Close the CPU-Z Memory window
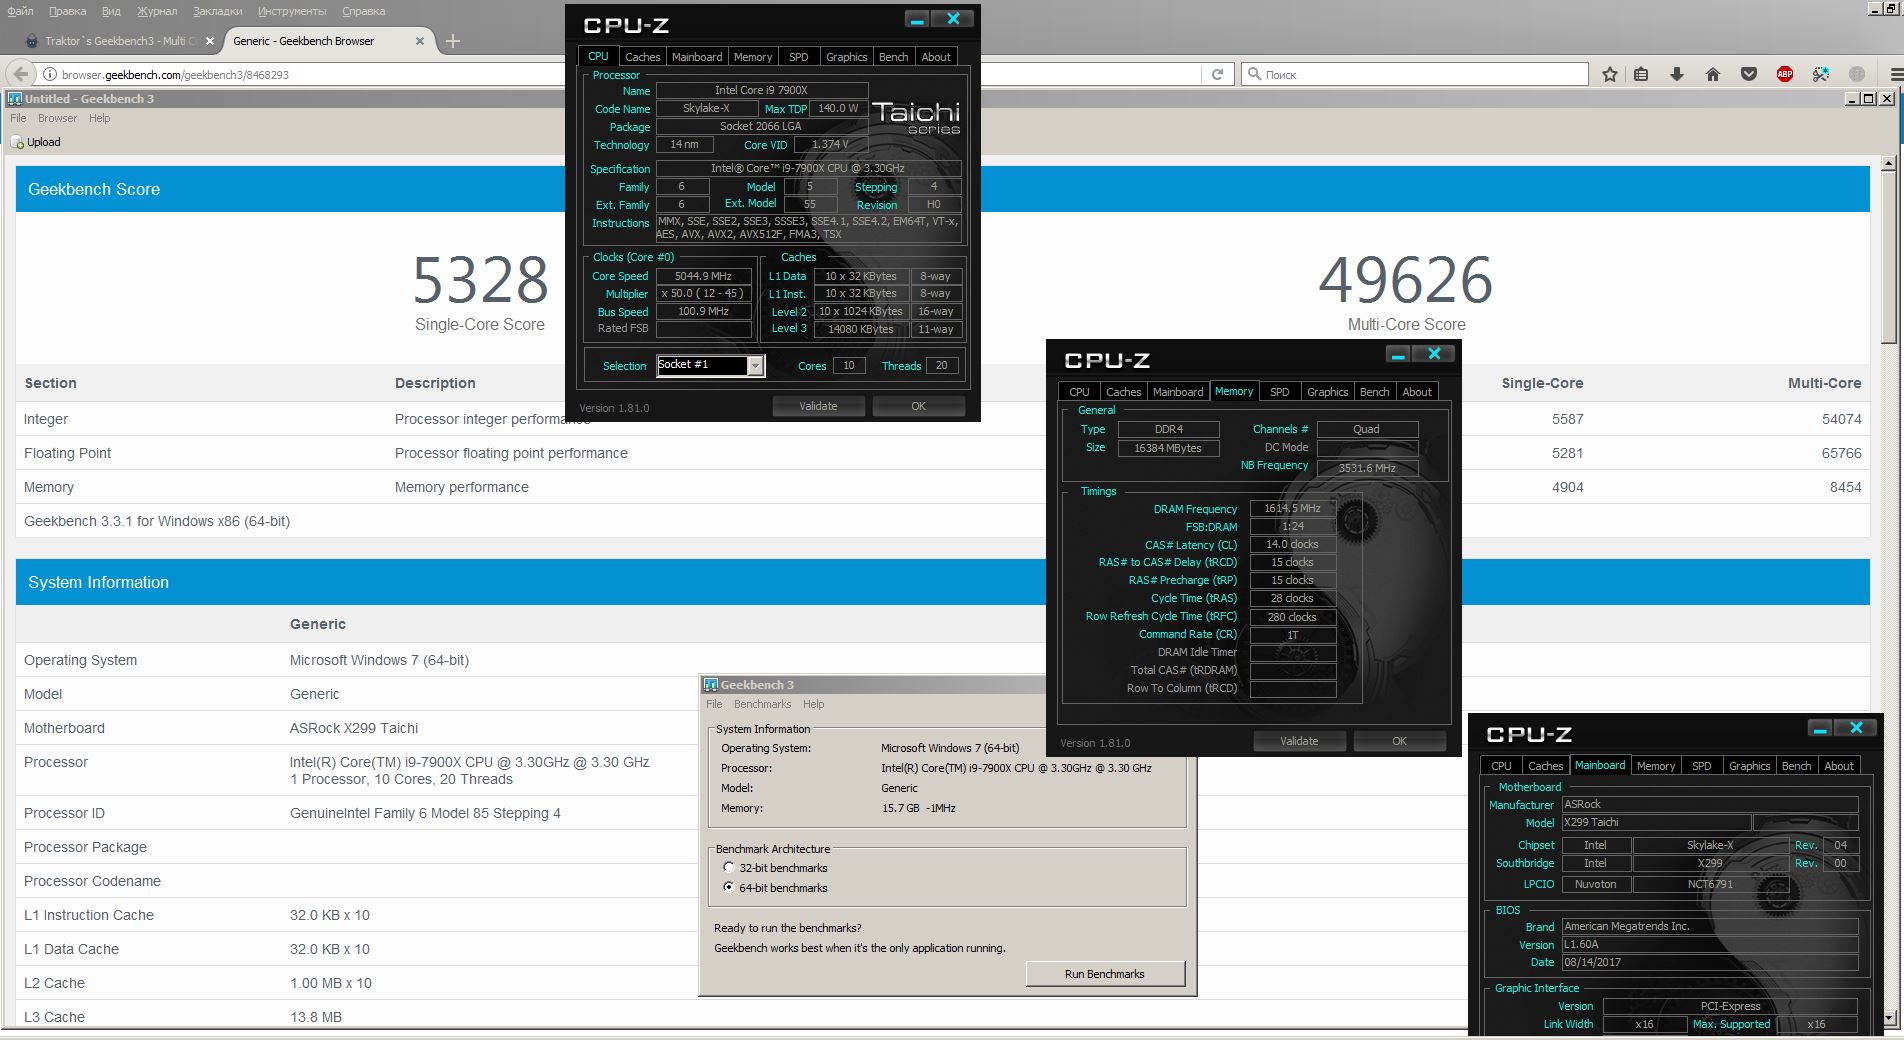The image size is (1904, 1040). click(x=1435, y=354)
